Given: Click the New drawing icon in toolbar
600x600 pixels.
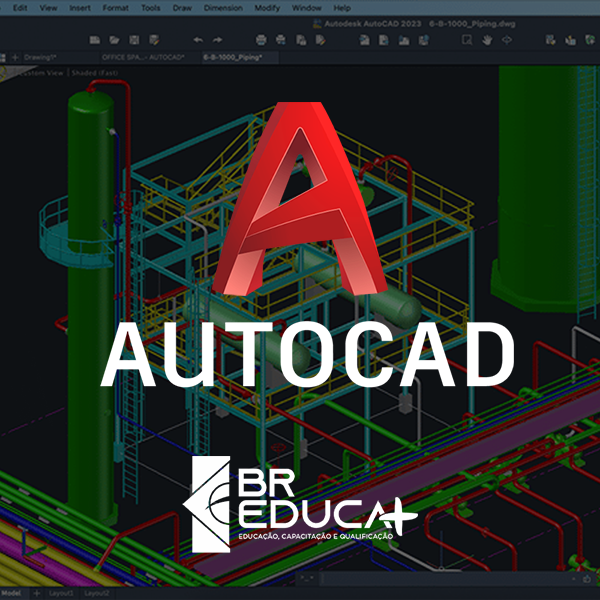Looking at the screenshot, I should [95, 40].
